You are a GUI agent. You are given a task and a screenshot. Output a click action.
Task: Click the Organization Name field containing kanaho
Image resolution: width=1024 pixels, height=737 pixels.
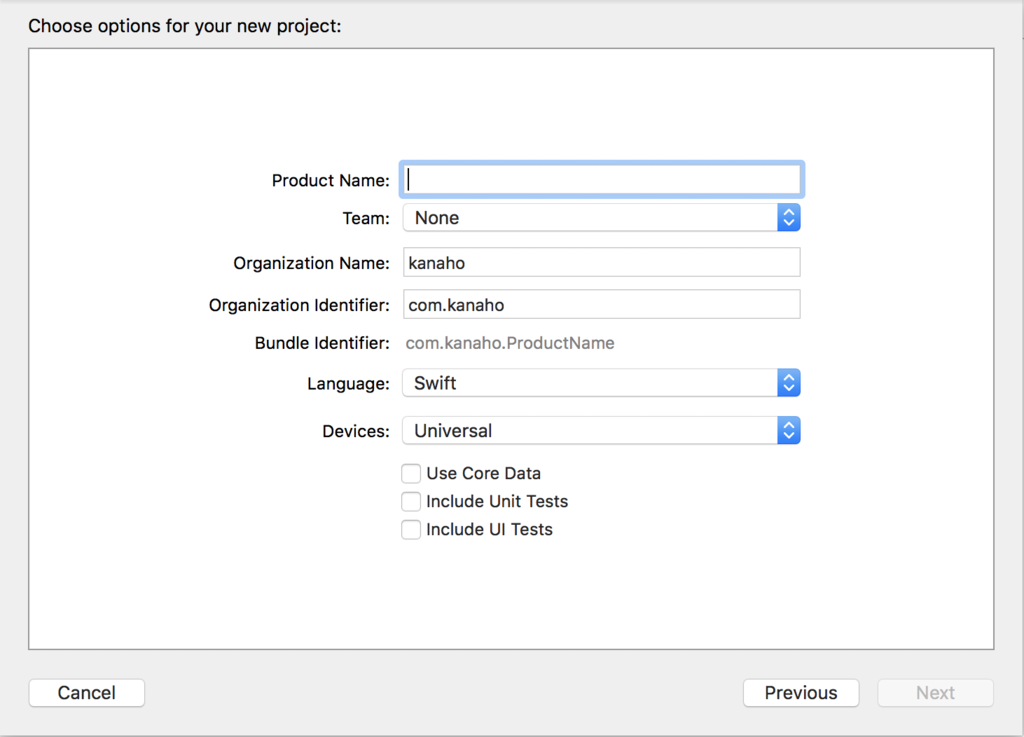click(601, 263)
